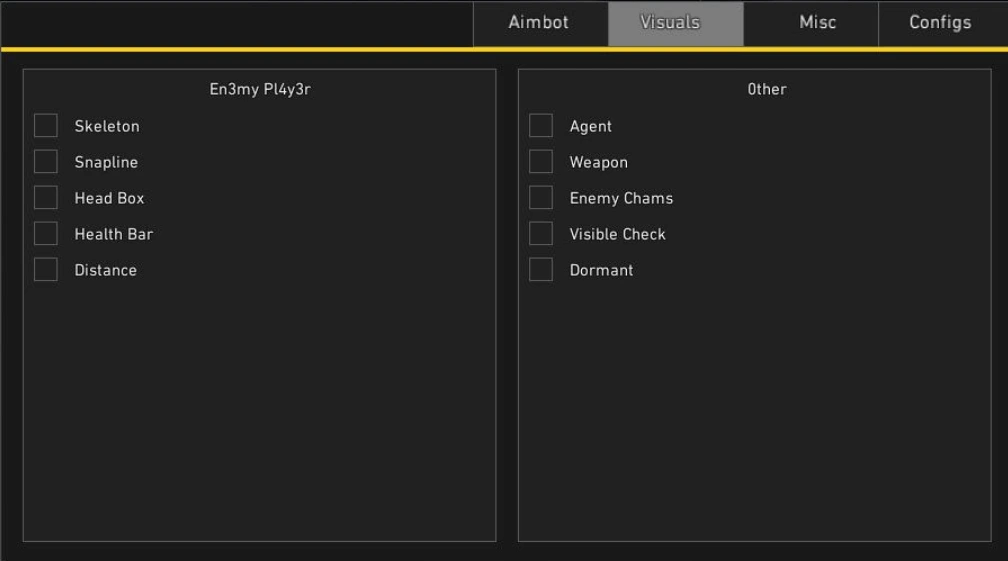1008x561 pixels.
Task: Enable the Health Bar checkbox
Action: tap(46, 233)
